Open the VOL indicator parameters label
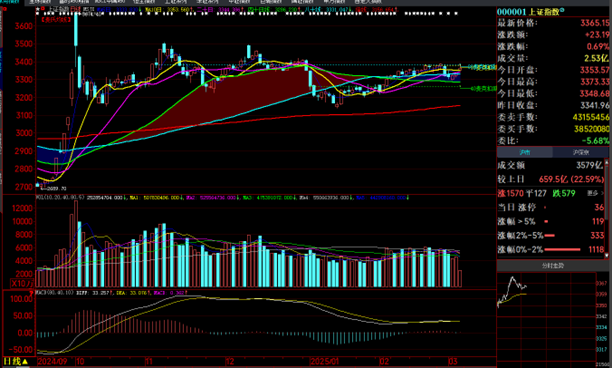The image size is (612, 368). (60, 197)
